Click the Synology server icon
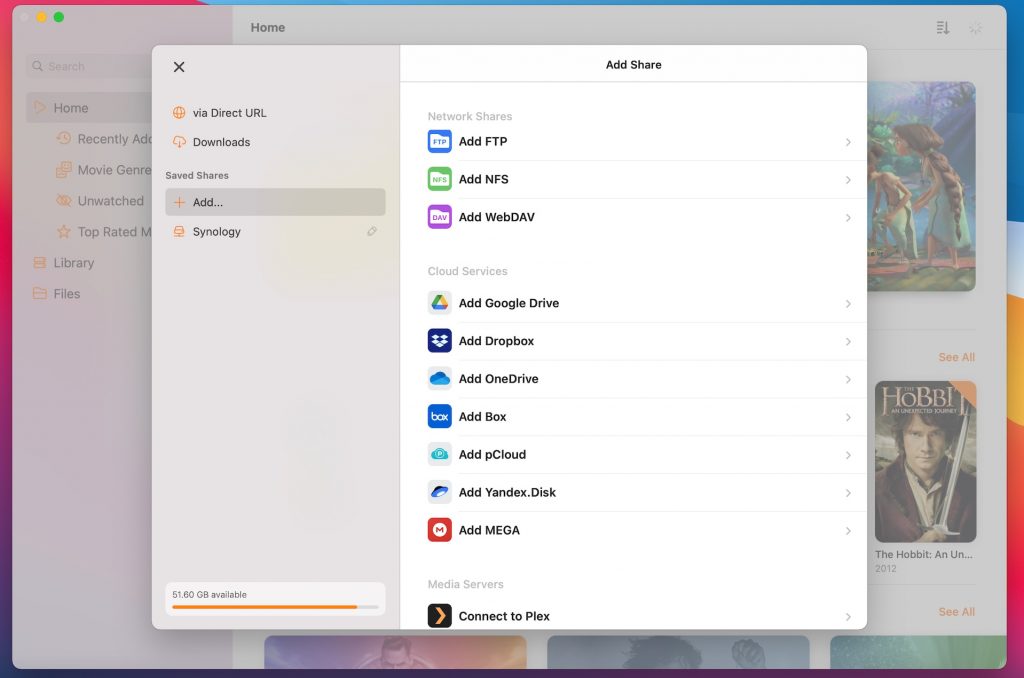 [179, 231]
